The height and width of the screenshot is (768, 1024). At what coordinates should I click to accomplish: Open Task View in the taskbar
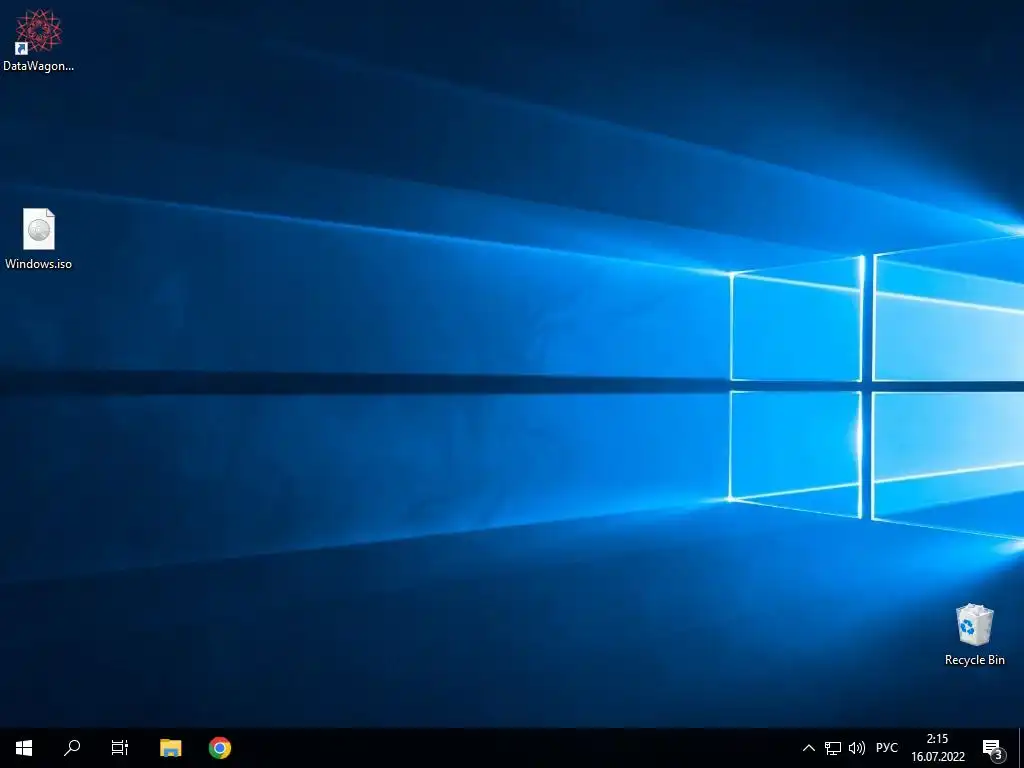coord(120,748)
